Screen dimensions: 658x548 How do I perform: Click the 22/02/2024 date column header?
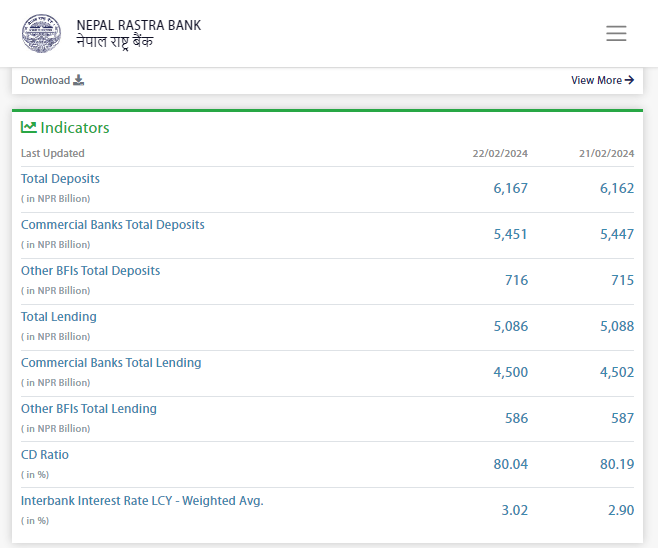pyautogui.click(x=500, y=154)
